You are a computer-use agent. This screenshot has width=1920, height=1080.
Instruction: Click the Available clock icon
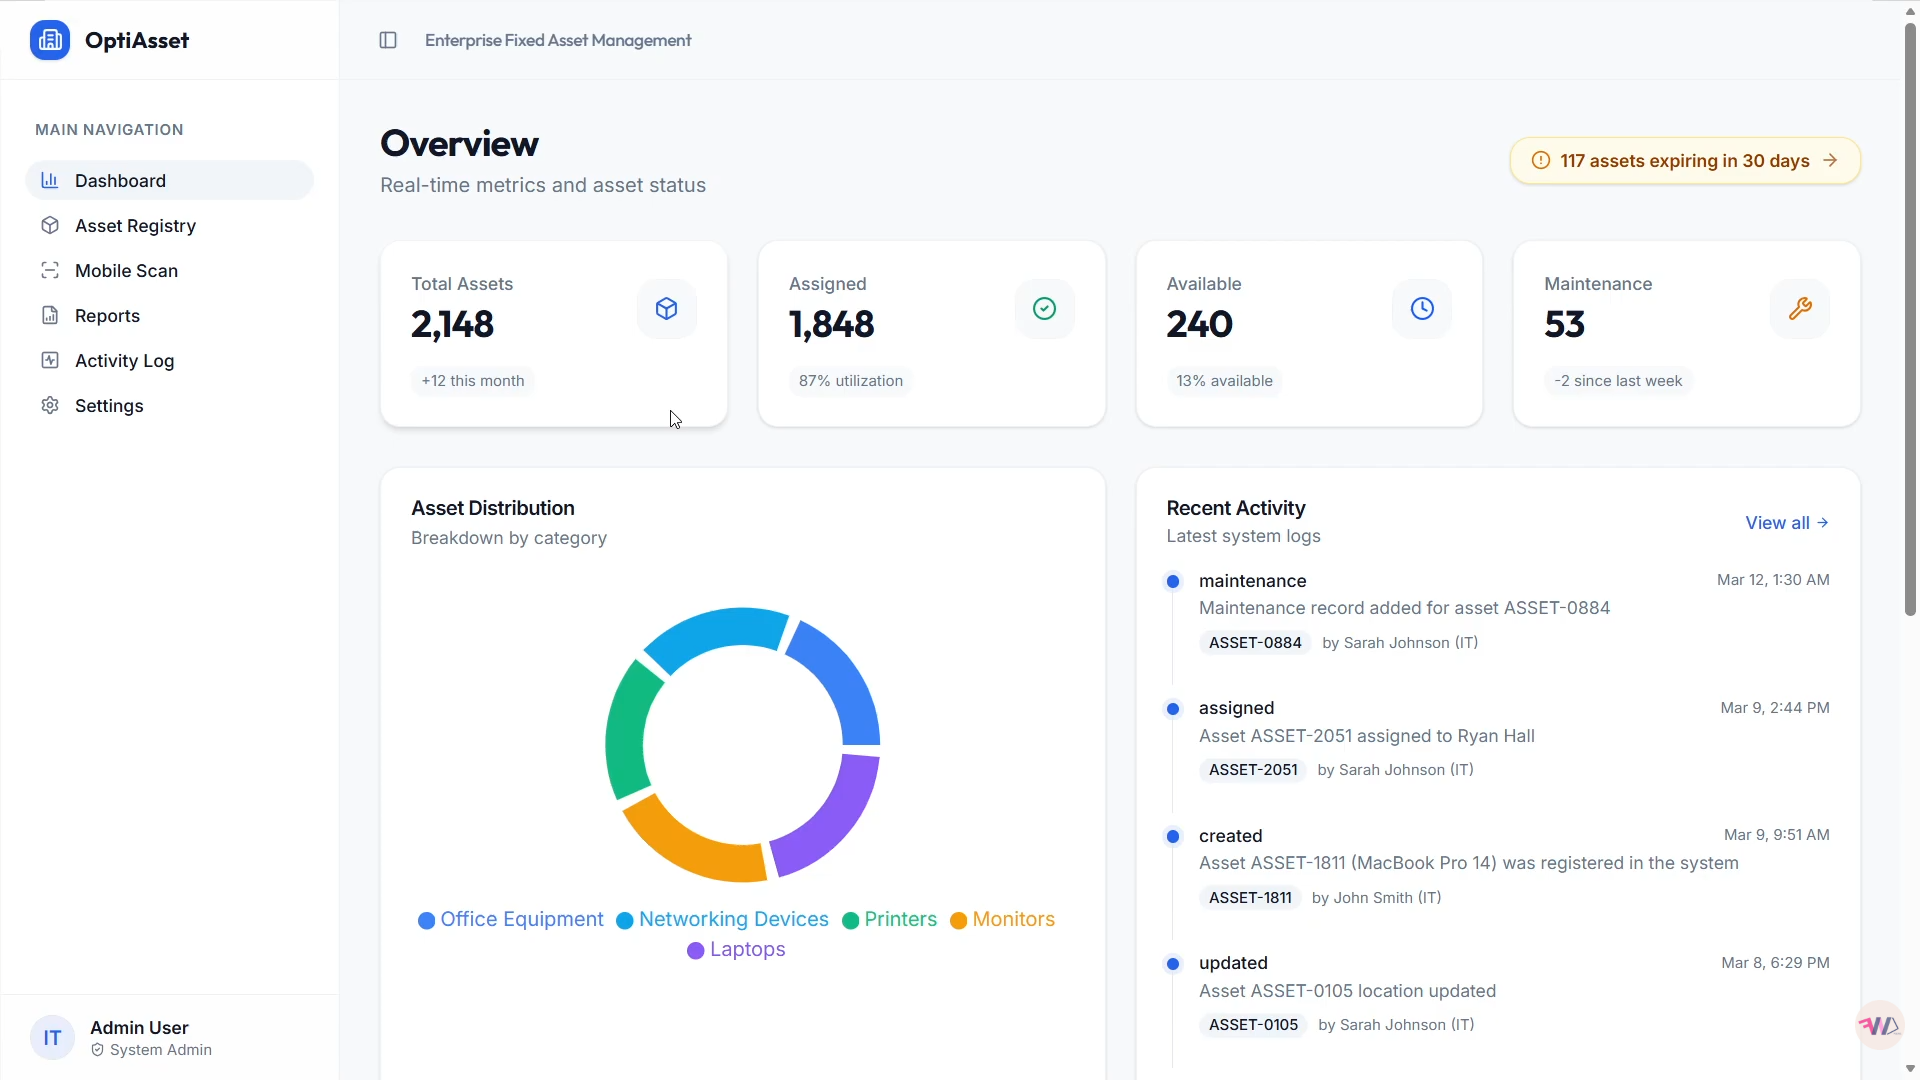point(1422,309)
